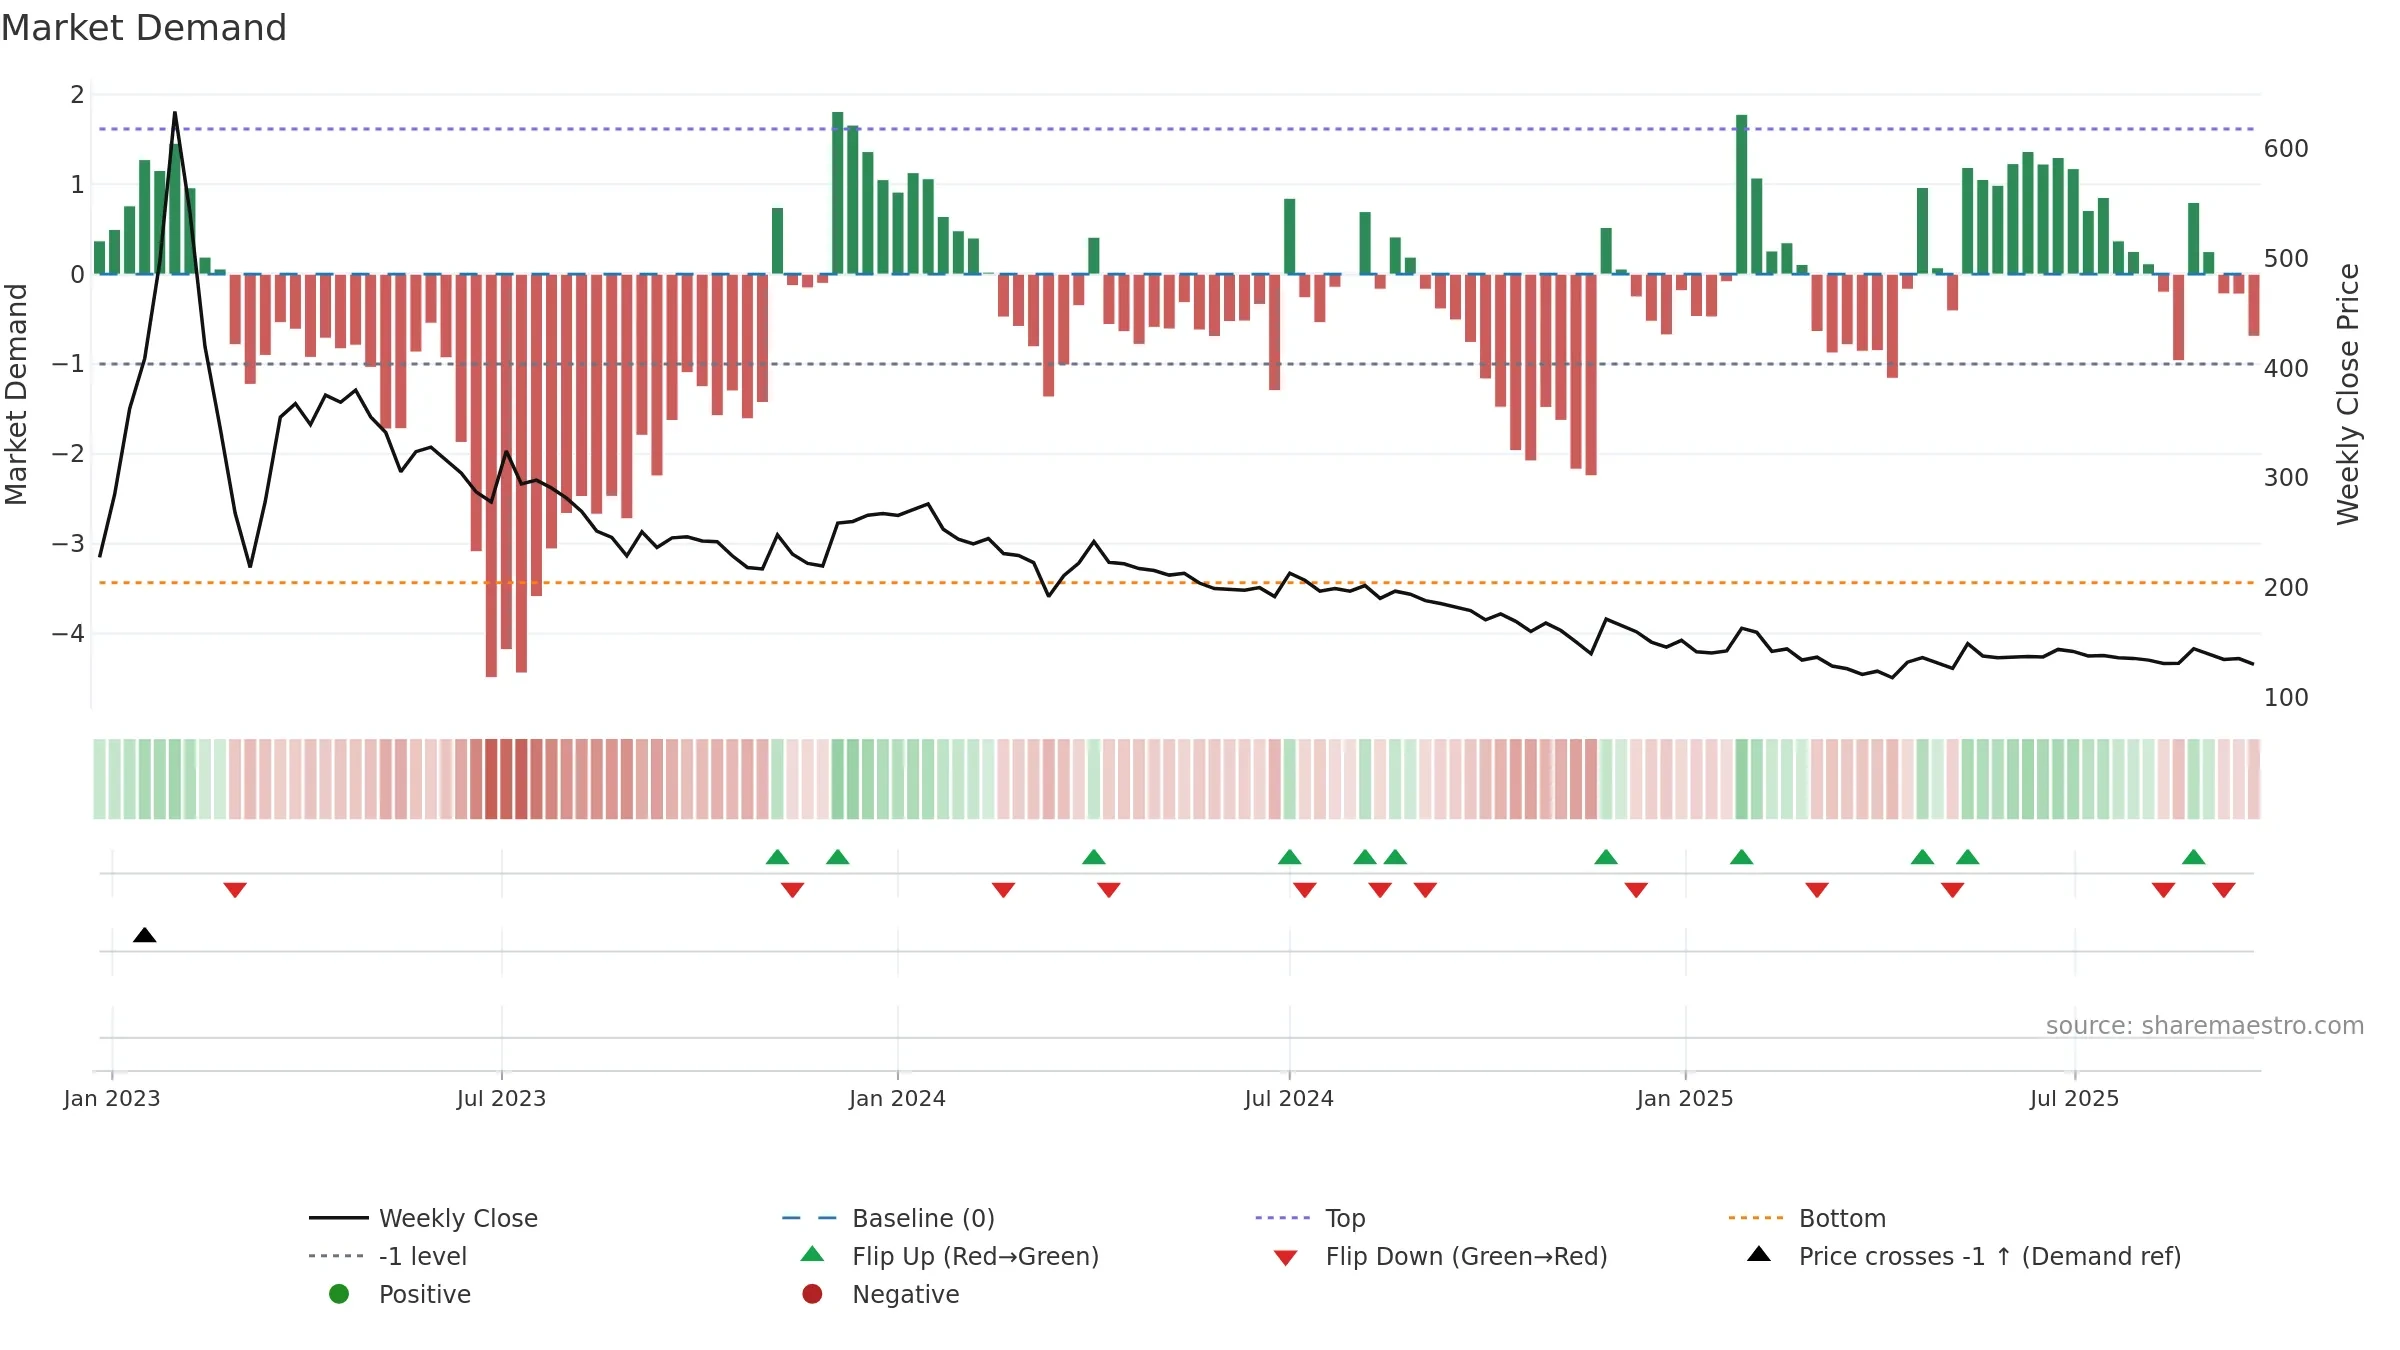This screenshot has width=2400, height=1350.
Task: Click the 'Jul 2024' x-axis label
Action: click(x=1289, y=1098)
